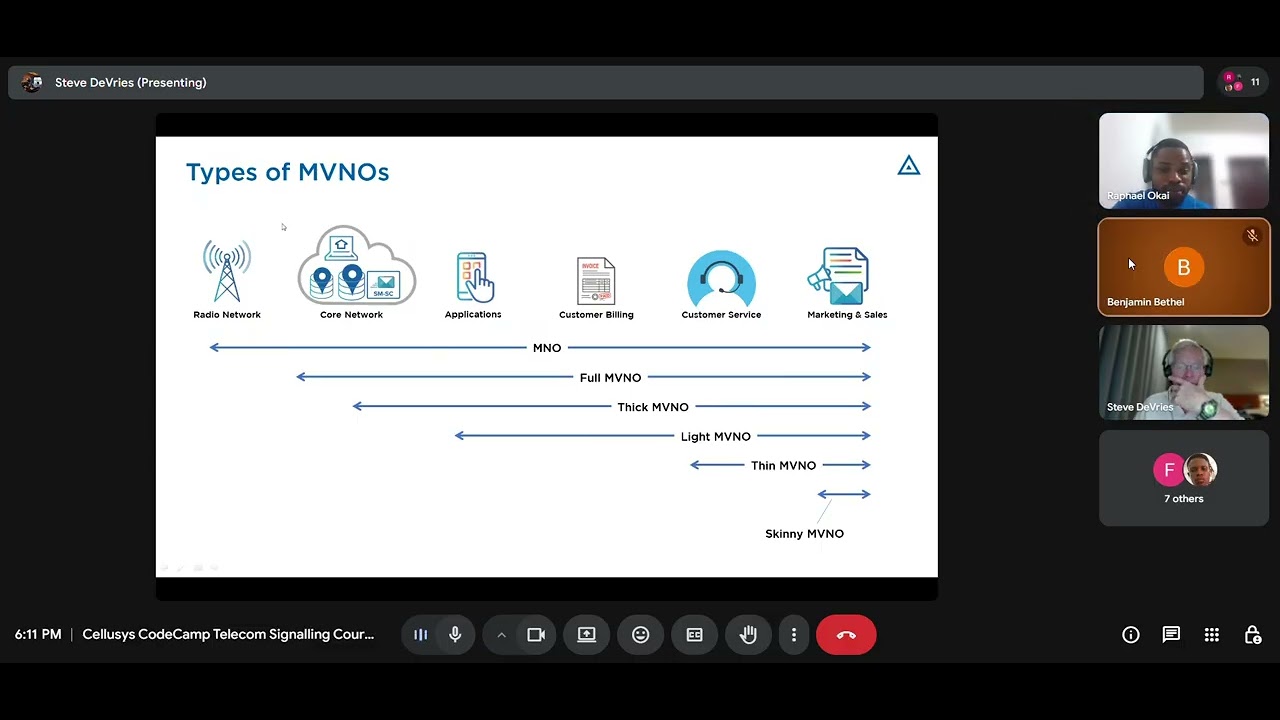Raise hand in the meeting
1280x720 pixels.
point(748,635)
